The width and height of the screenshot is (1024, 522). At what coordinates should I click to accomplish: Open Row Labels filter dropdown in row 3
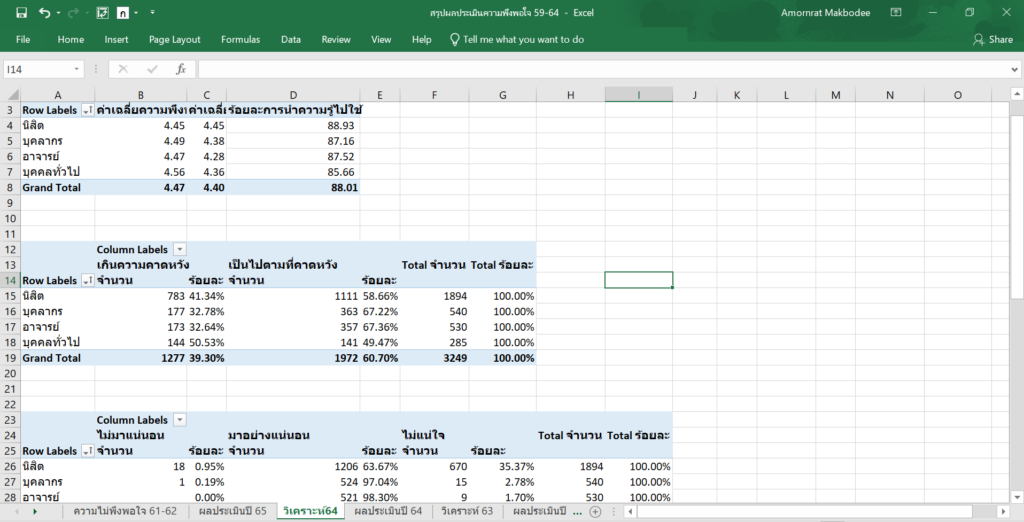tap(87, 110)
